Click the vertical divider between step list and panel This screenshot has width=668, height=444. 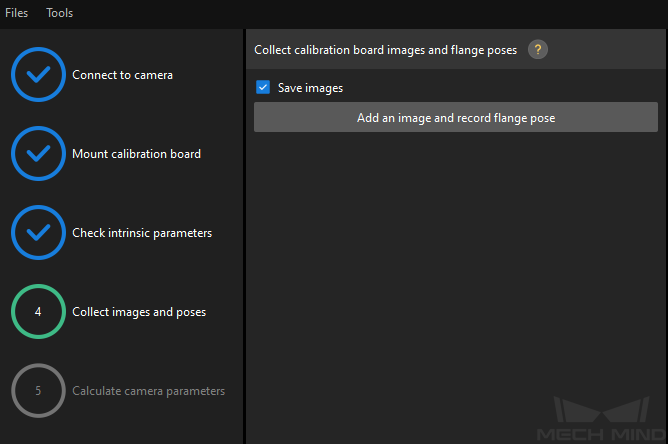(x=245, y=236)
